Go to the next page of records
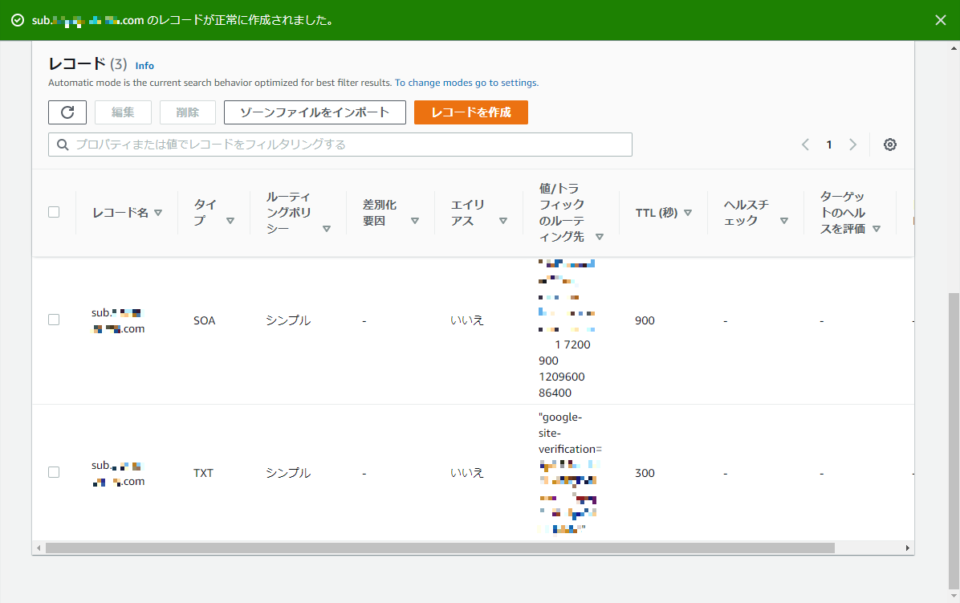The height and width of the screenshot is (603, 960). pos(852,144)
